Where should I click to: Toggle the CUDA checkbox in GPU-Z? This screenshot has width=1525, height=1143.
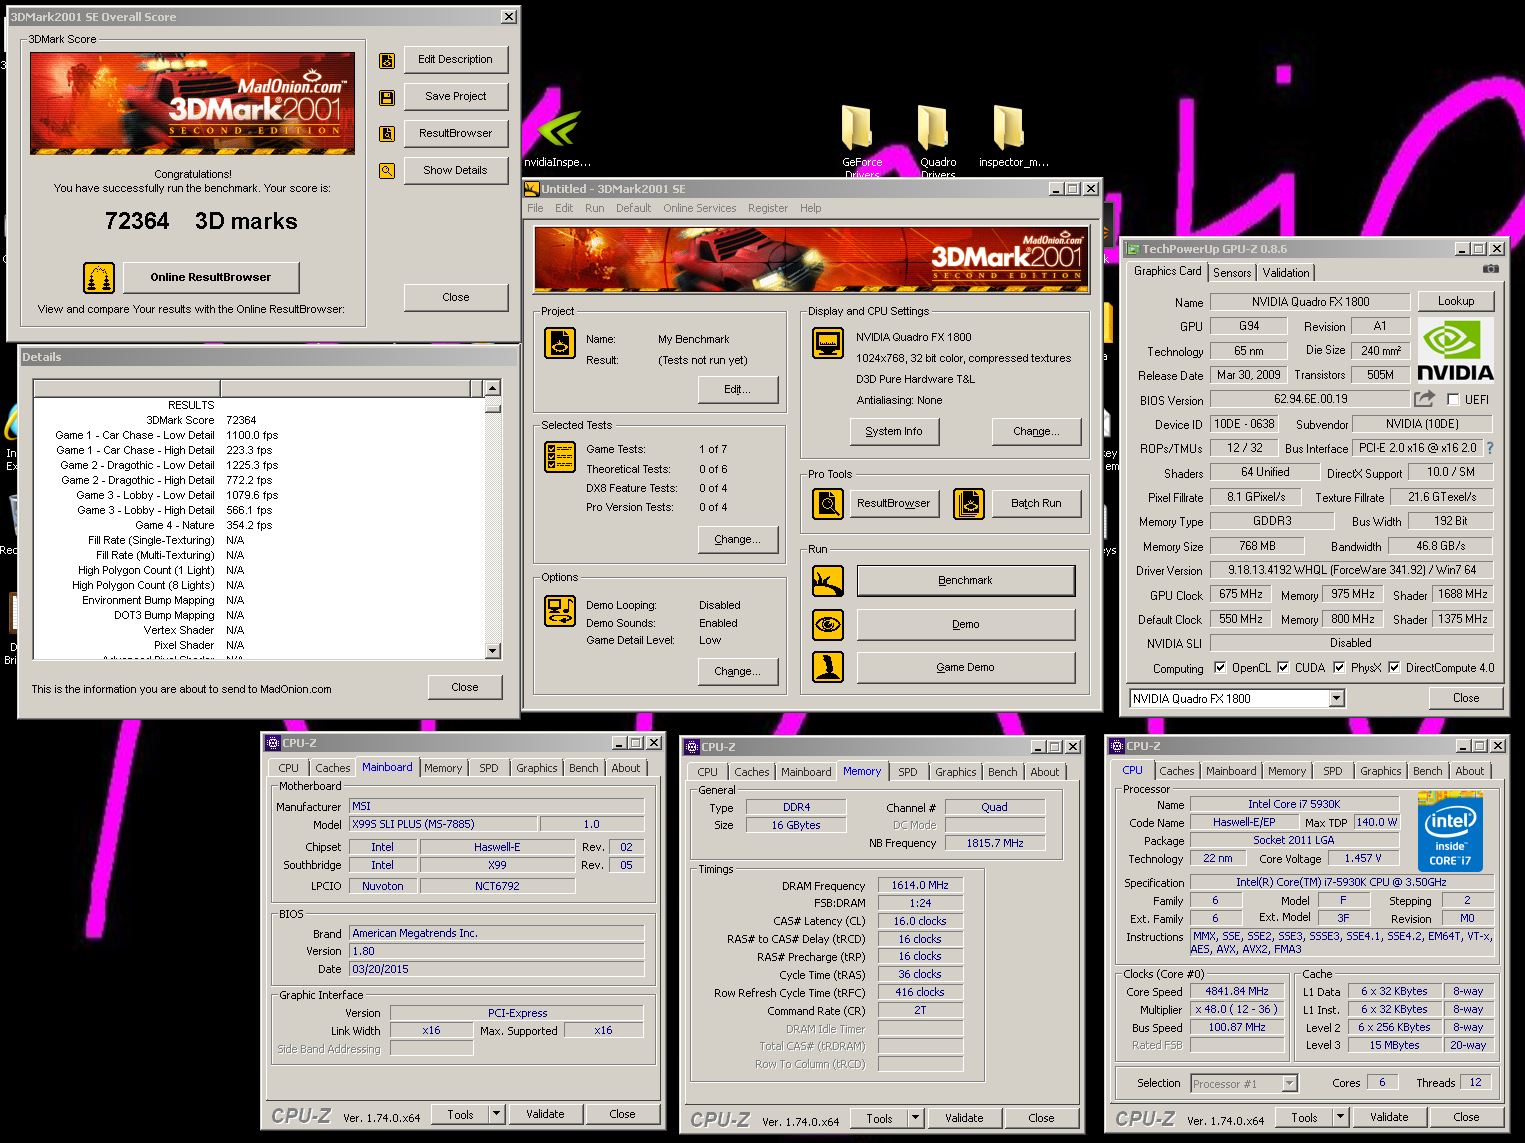[1284, 668]
